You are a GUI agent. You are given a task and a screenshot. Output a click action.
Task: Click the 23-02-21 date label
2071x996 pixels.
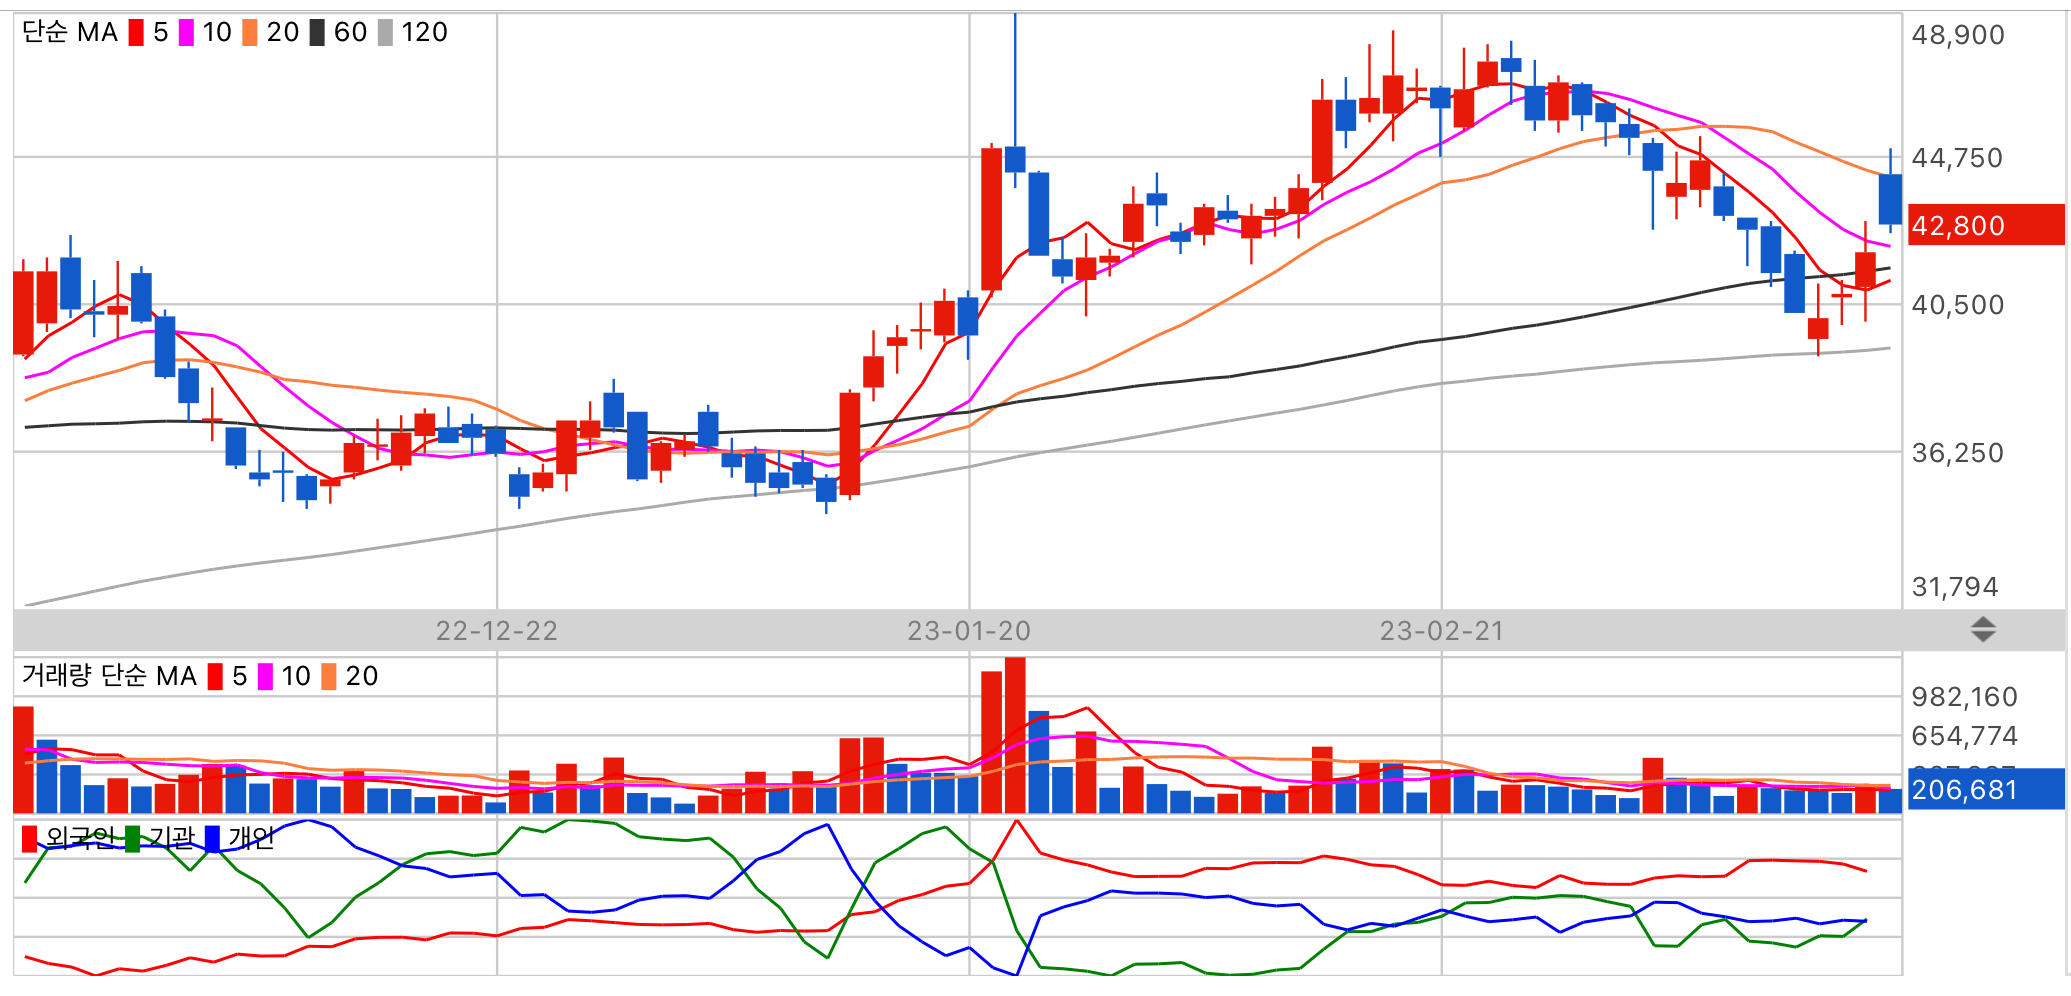point(1442,631)
